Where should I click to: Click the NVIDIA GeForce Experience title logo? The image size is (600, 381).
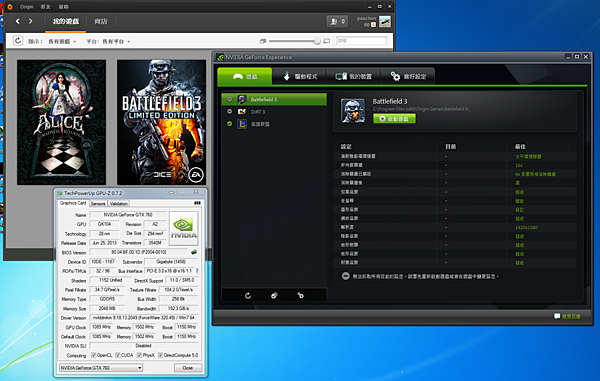[x=220, y=57]
